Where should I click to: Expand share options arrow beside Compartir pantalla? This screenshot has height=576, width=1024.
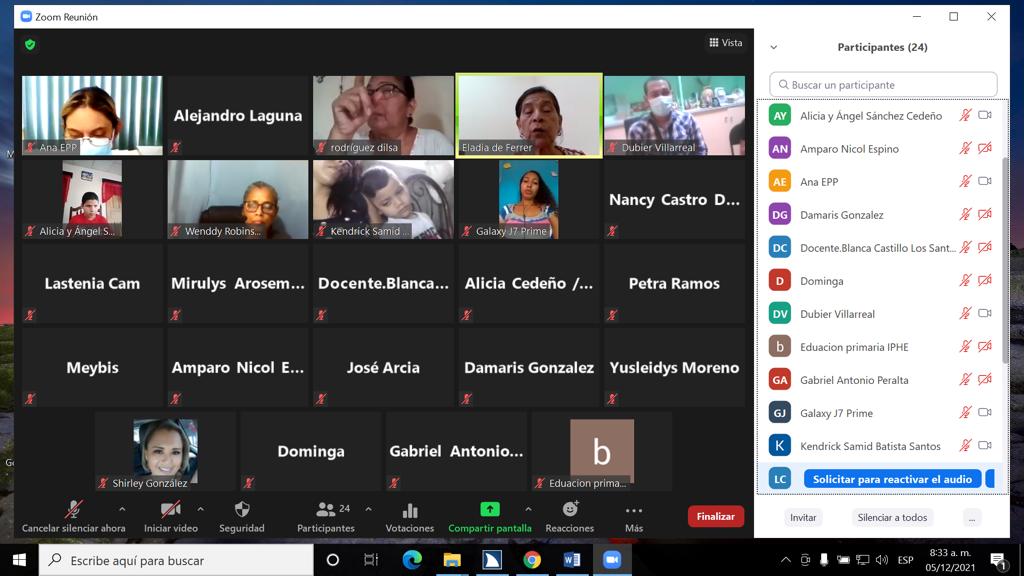coord(528,509)
